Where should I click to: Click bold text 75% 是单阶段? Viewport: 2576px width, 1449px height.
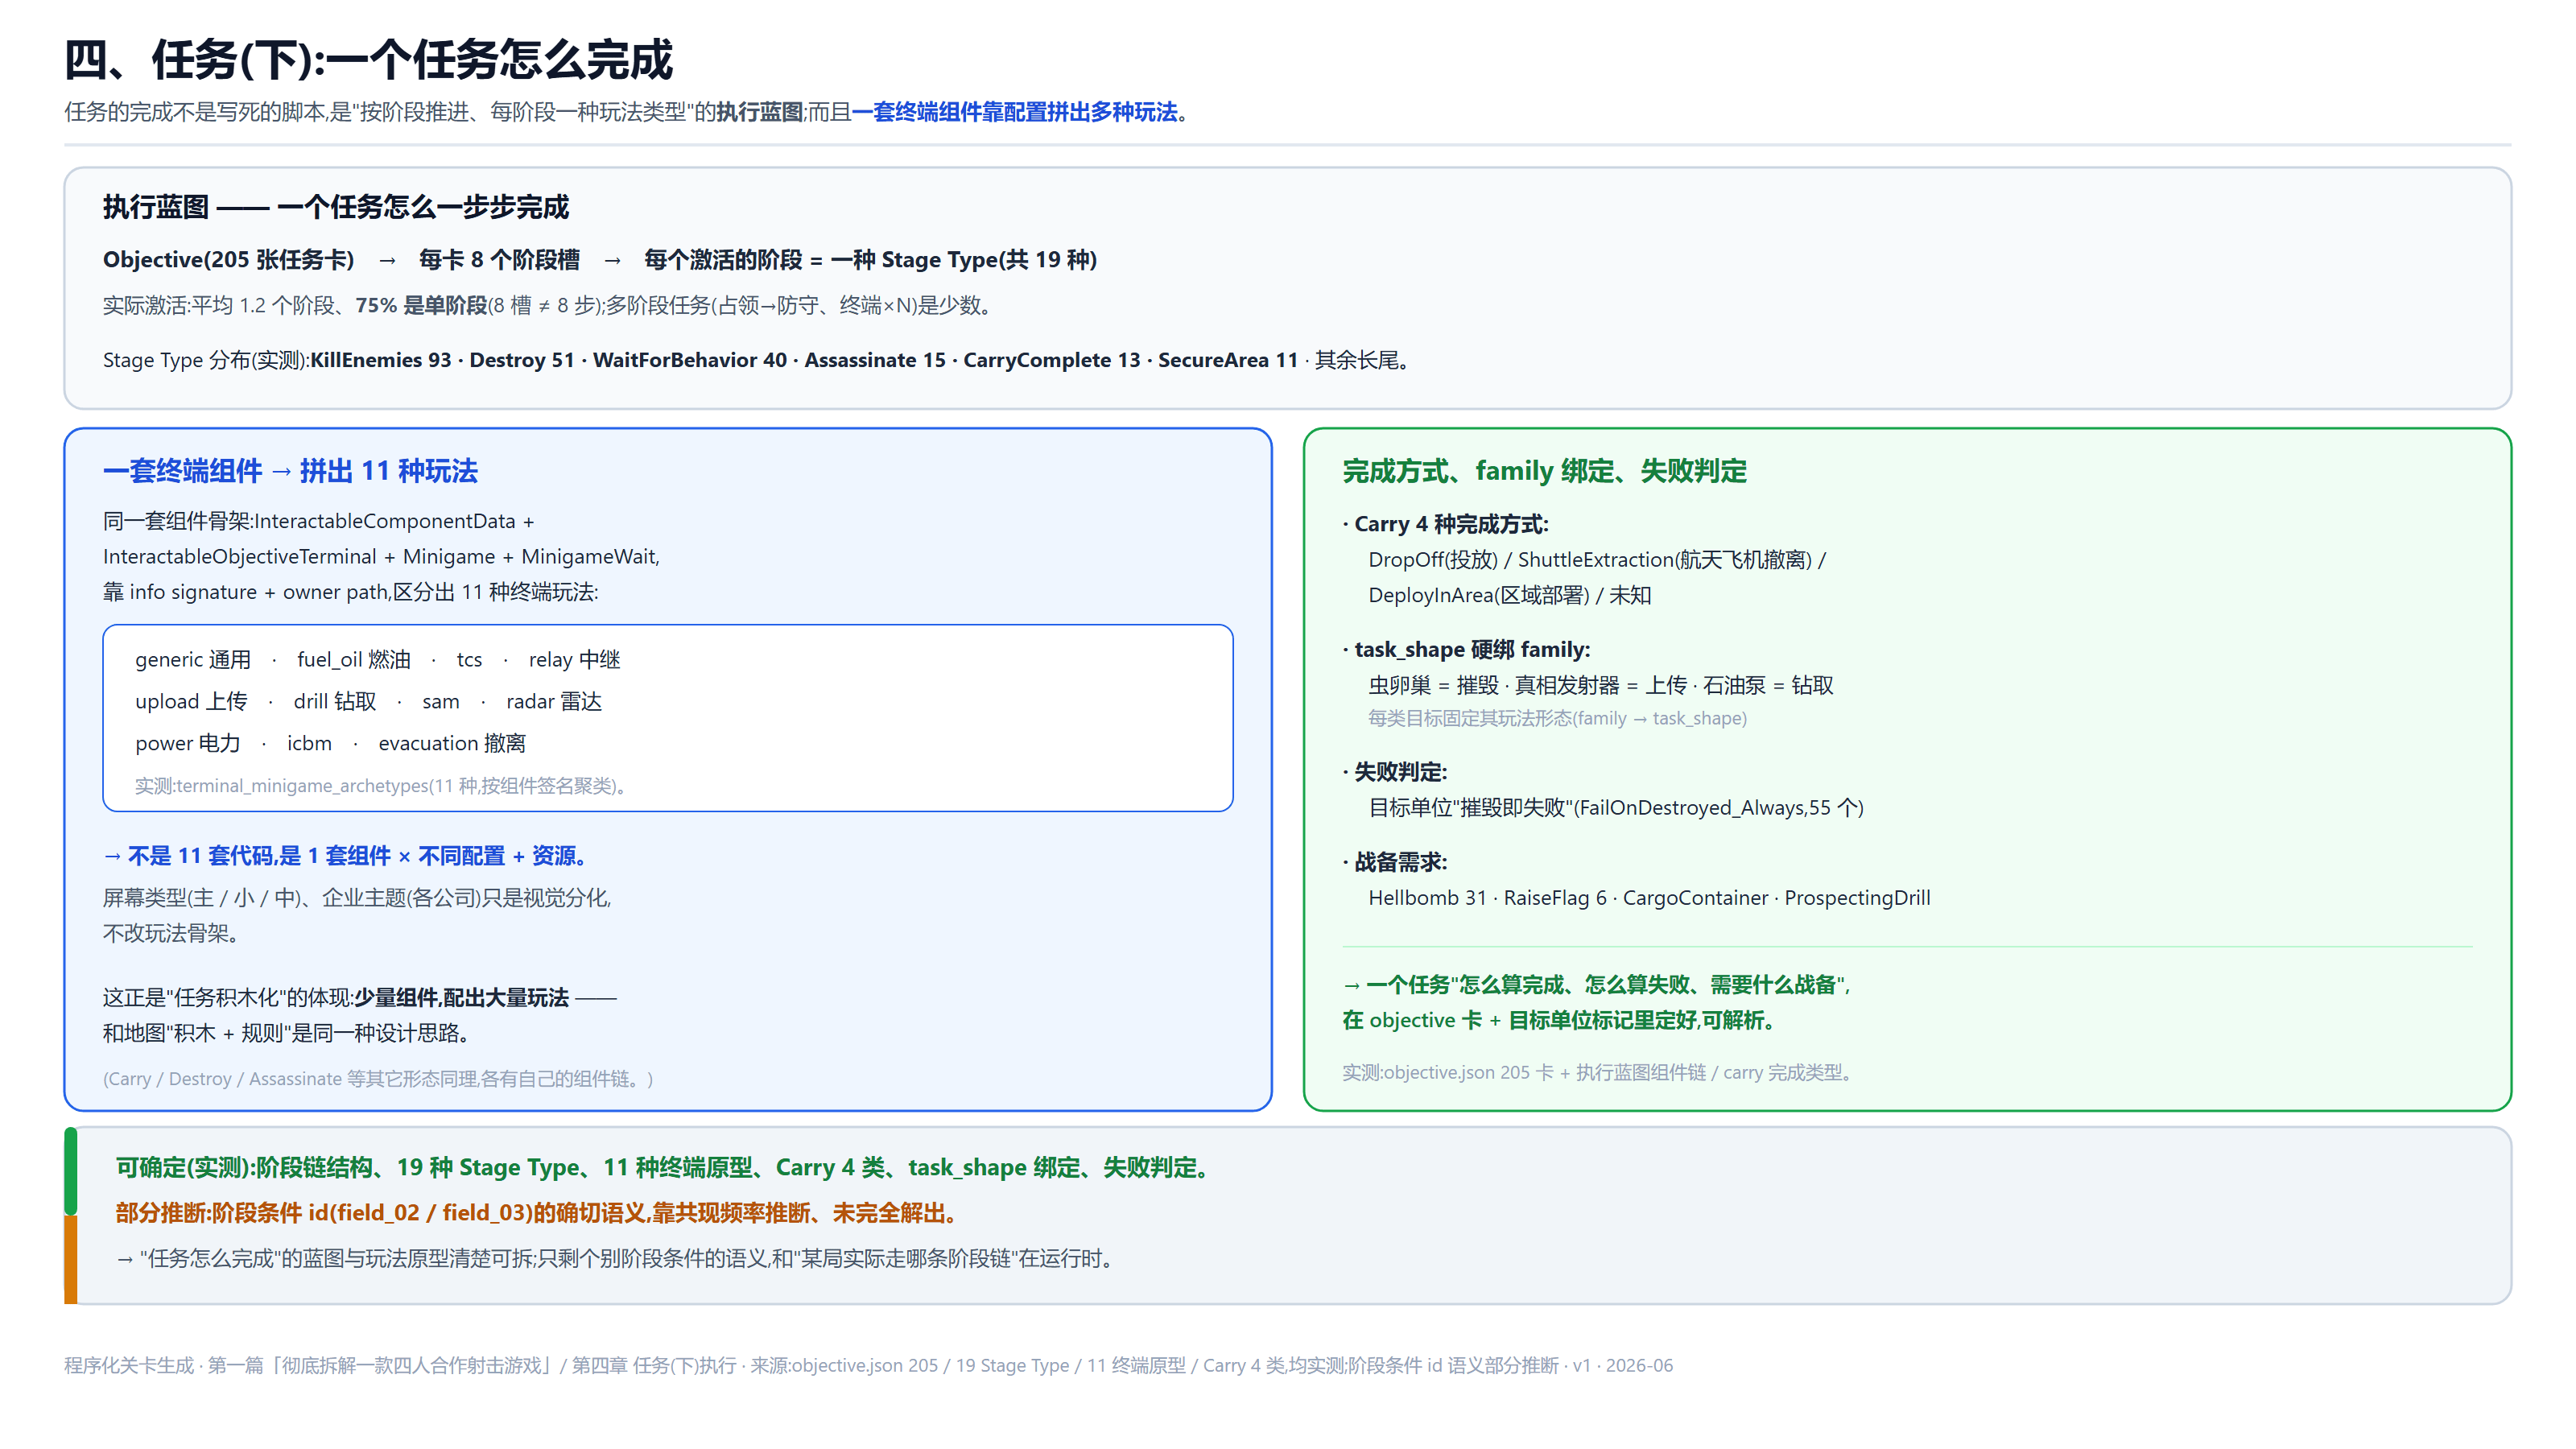(x=421, y=305)
